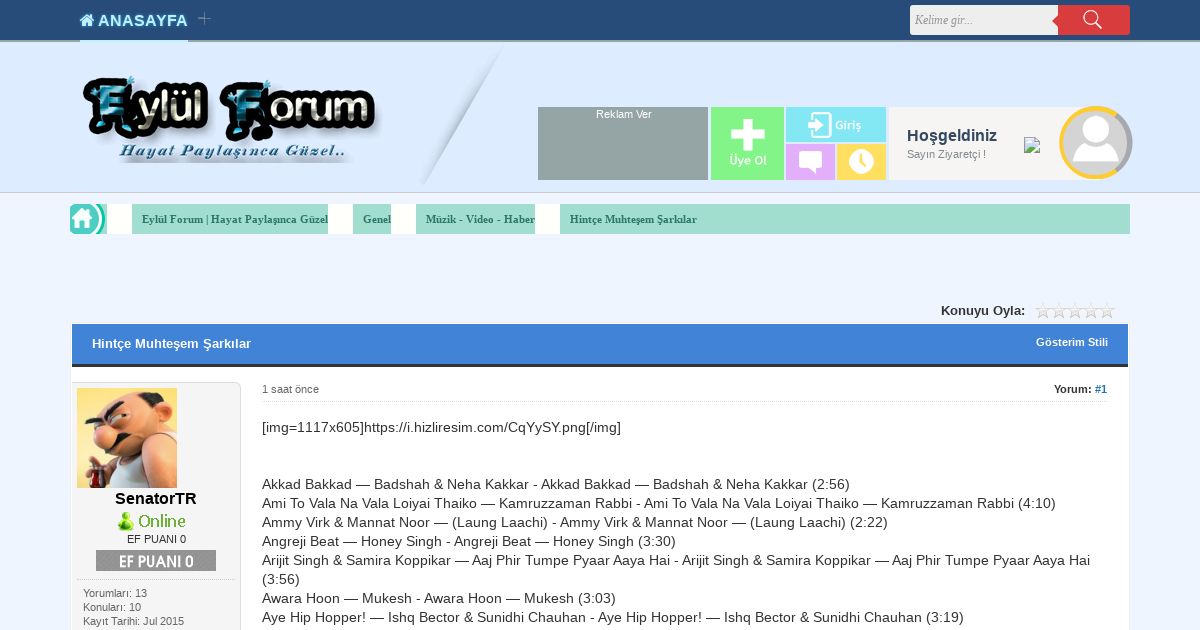The width and height of the screenshot is (1200, 630).
Task: Click the Arijit Singh & Samira Koppikar line
Action: coord(676,570)
